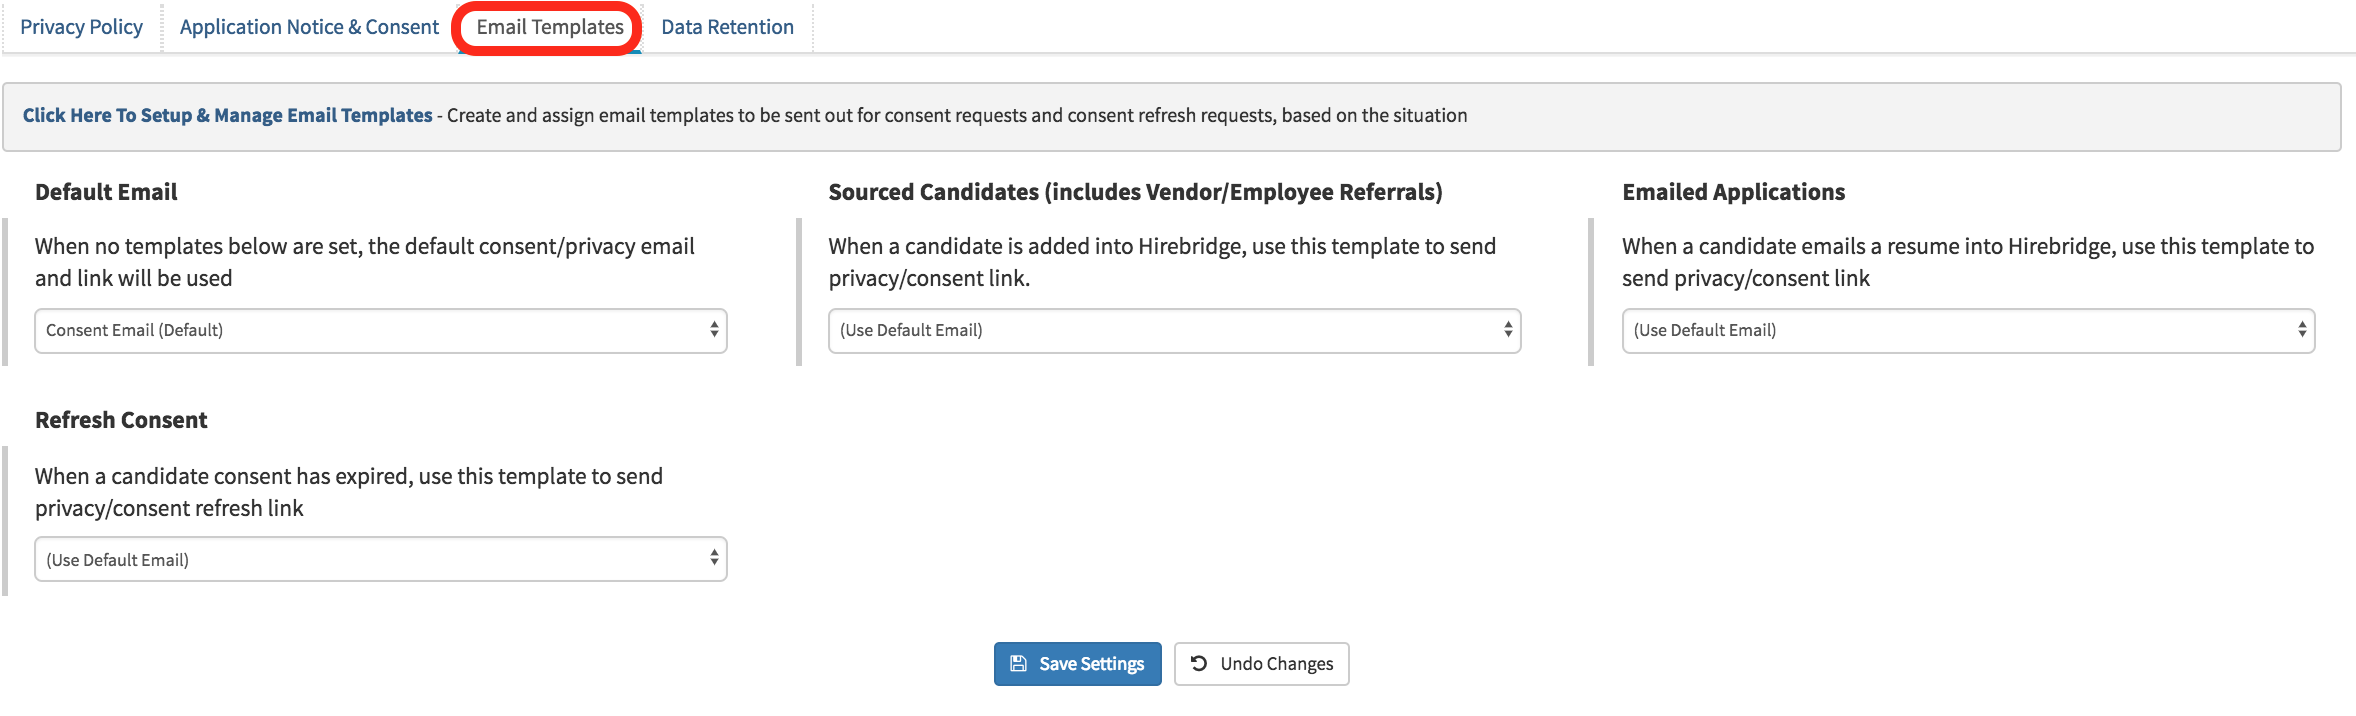Screen dimensions: 2356x716
Task: Go to the Data Retention tab
Action: coord(727,27)
